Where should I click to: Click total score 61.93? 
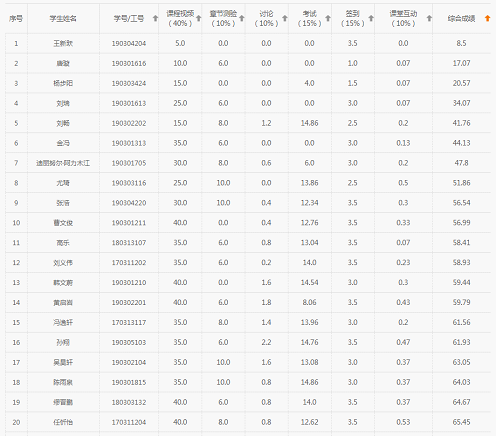pyautogui.click(x=461, y=342)
